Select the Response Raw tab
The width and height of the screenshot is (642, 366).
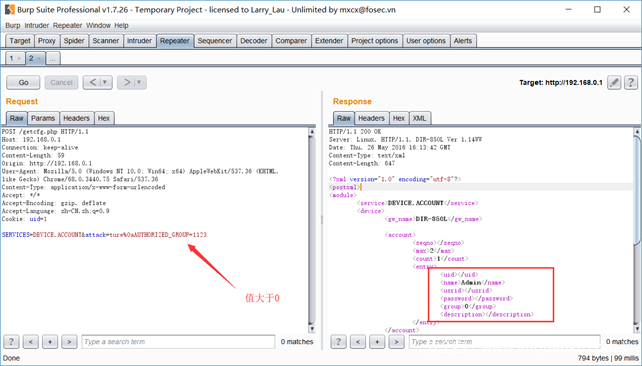[x=344, y=118]
